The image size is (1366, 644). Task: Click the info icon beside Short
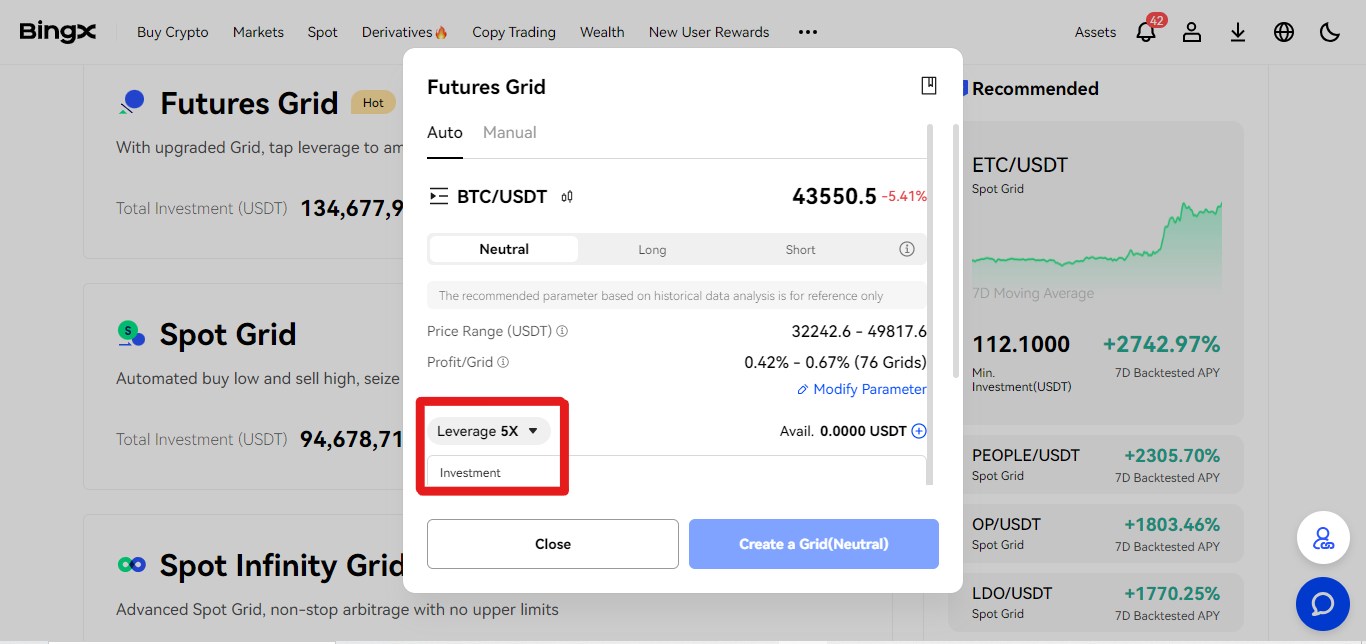(907, 249)
